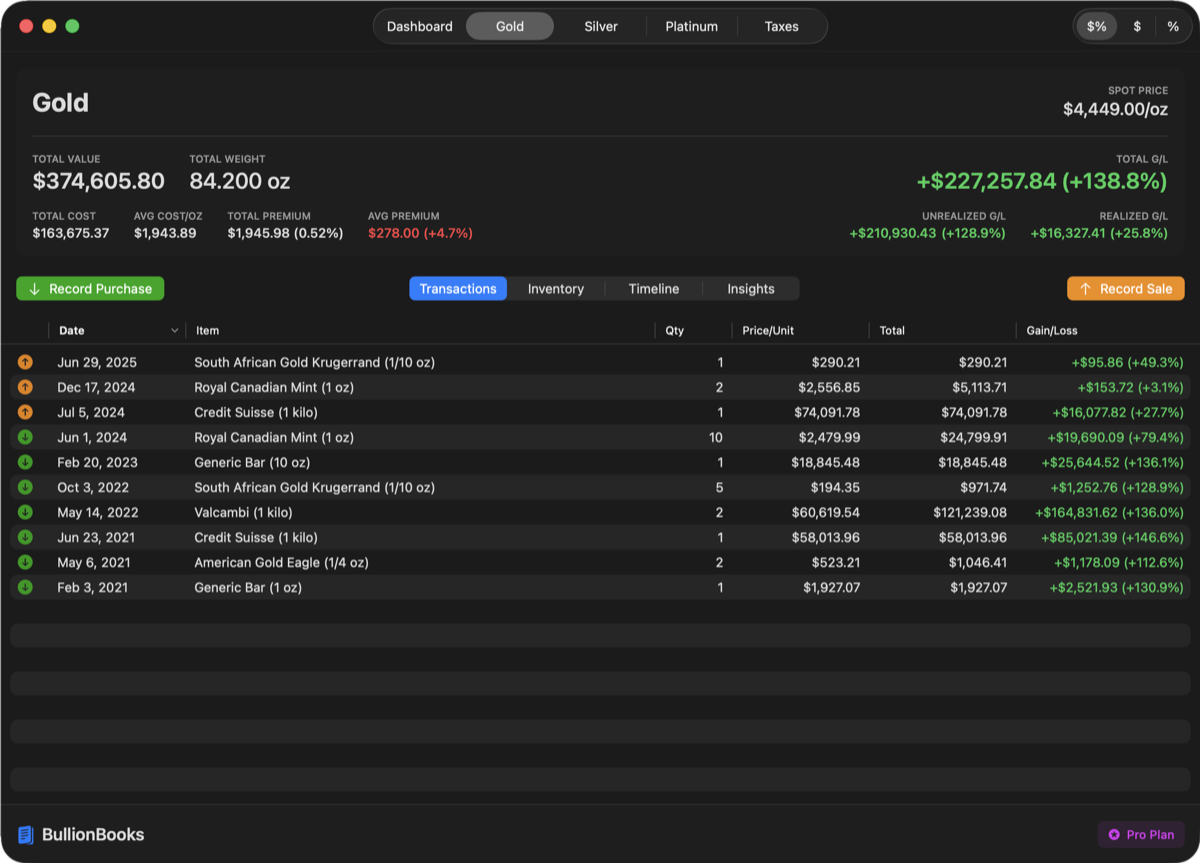Show the Timeline view
Image resolution: width=1200 pixels, height=863 pixels.
coord(654,289)
